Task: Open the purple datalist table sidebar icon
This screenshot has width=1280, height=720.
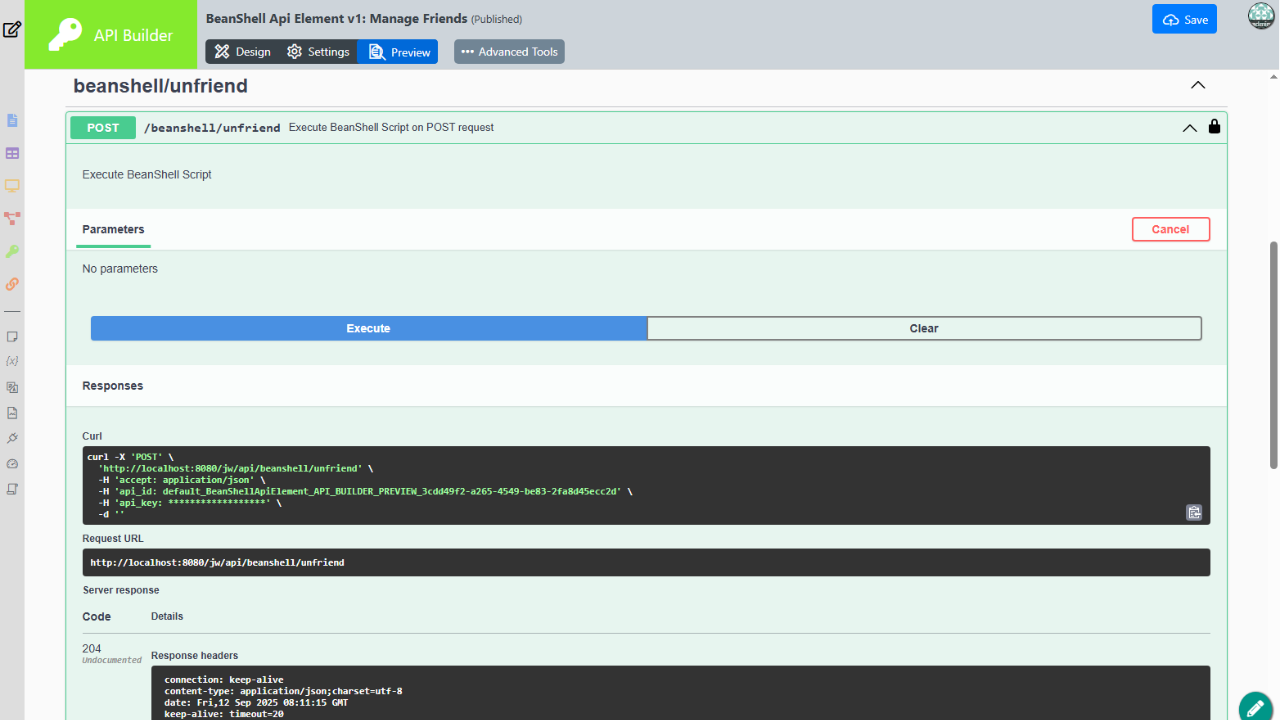Action: [x=12, y=154]
